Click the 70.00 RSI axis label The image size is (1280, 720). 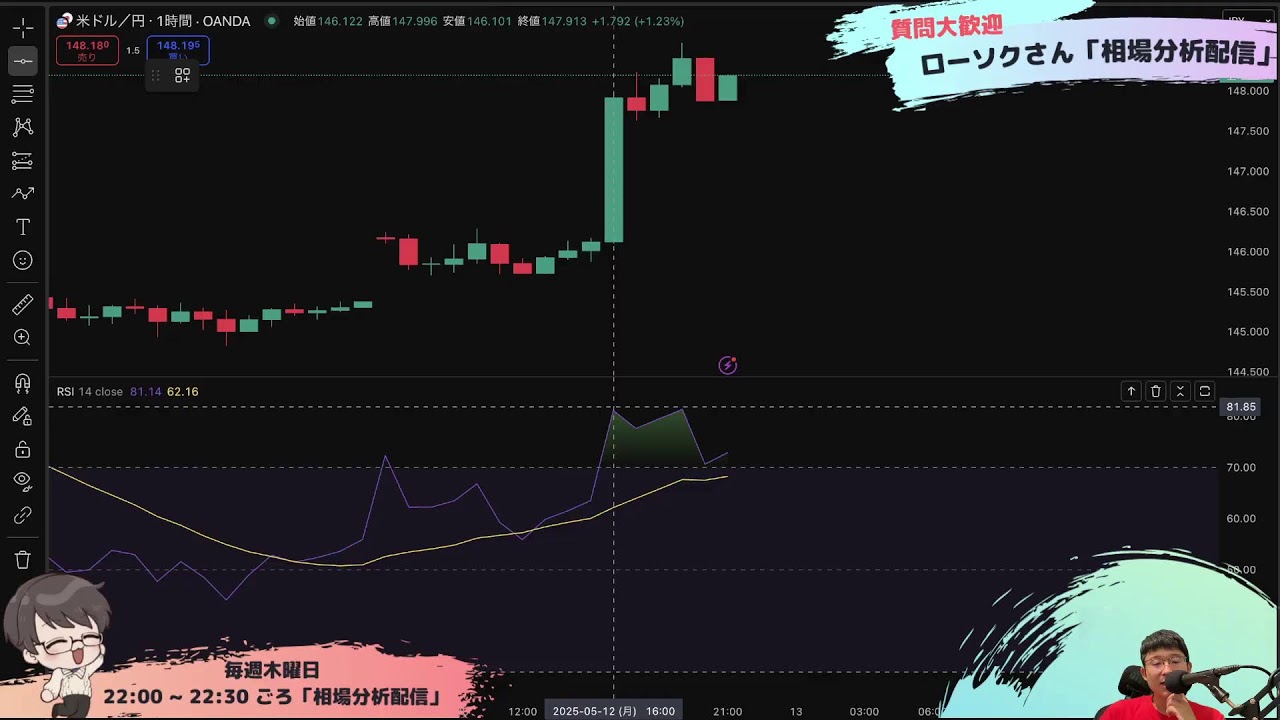pos(1241,468)
